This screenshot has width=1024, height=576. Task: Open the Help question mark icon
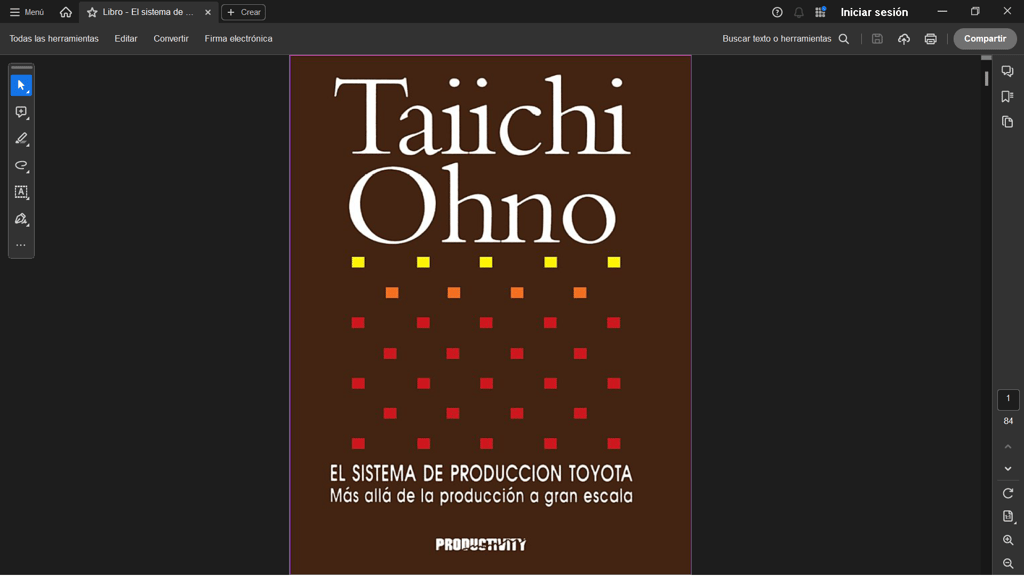pyautogui.click(x=777, y=12)
